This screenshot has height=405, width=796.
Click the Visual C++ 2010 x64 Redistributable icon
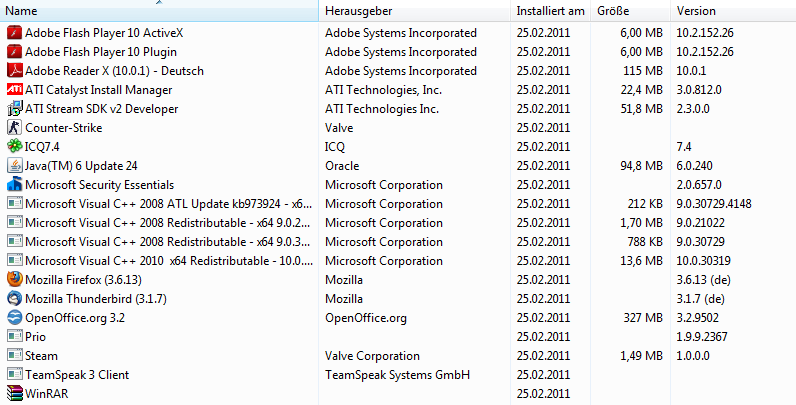tap(15, 261)
